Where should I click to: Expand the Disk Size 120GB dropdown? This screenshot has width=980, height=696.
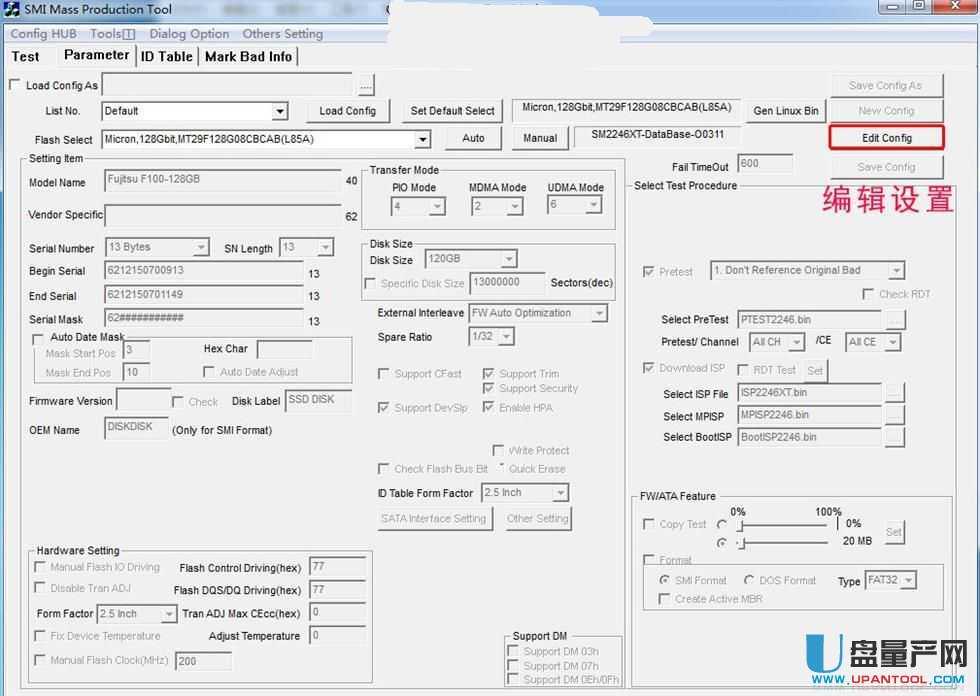coord(508,260)
